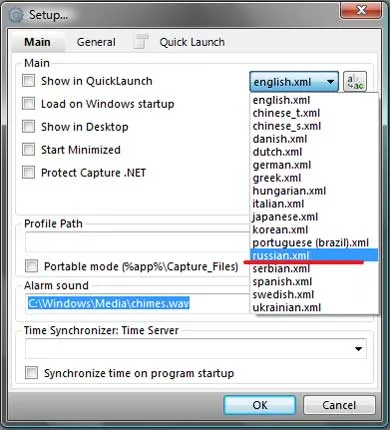
Task: Pick swedish.xml language option
Action: pyautogui.click(x=314, y=295)
